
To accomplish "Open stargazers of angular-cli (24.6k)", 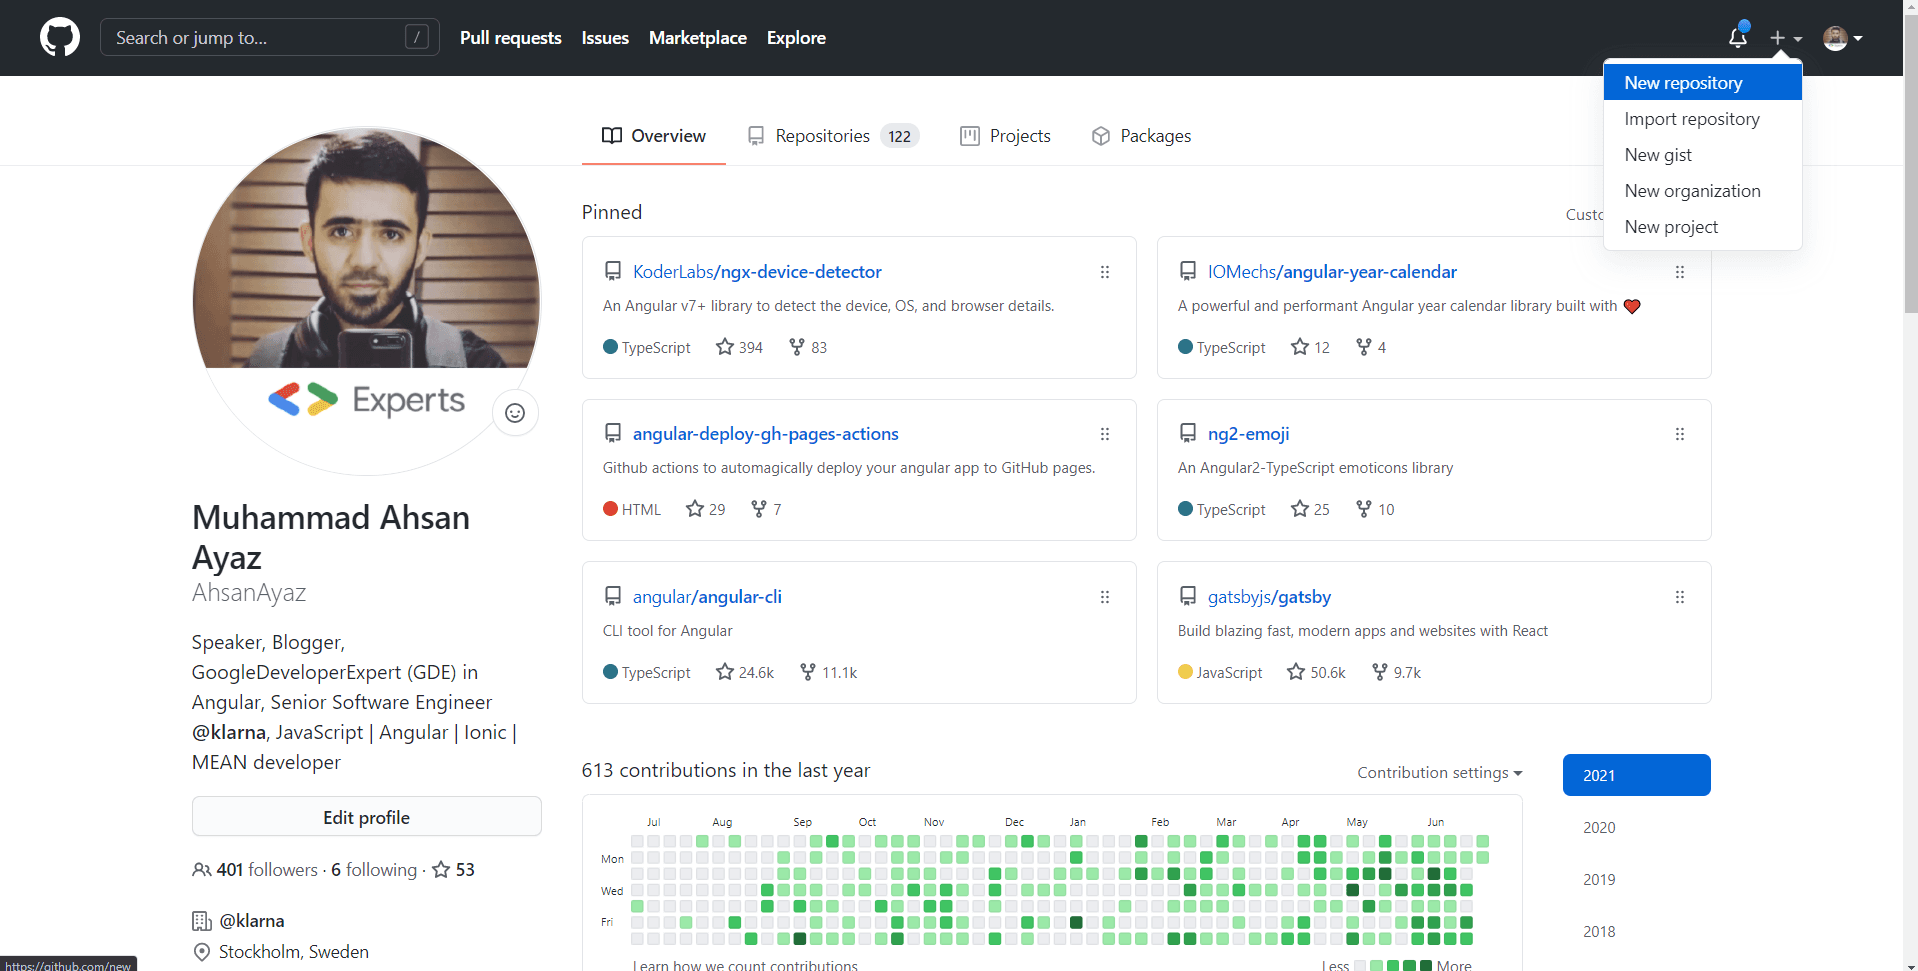I will [x=745, y=672].
